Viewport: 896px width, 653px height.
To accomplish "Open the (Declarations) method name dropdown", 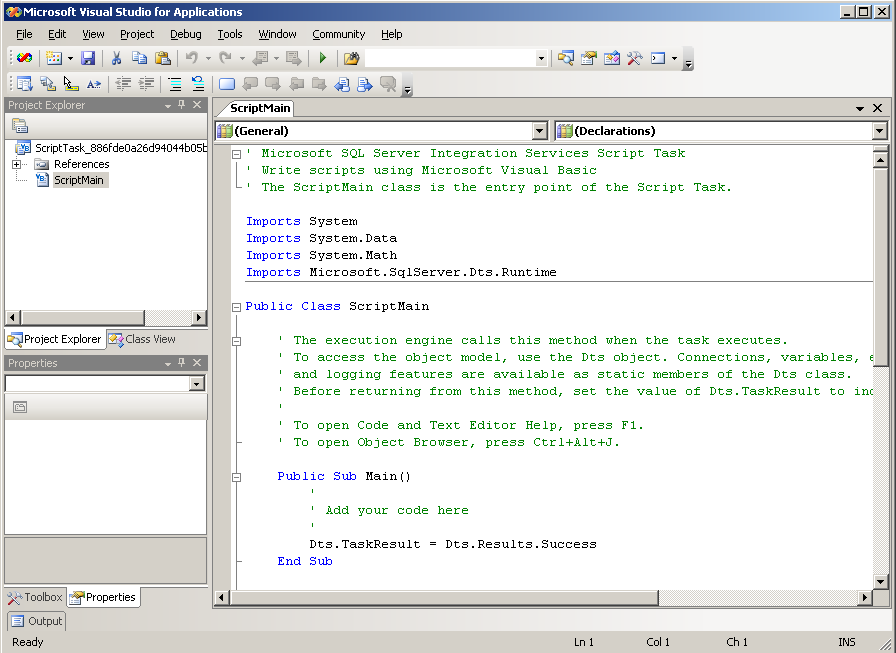I will pos(879,131).
